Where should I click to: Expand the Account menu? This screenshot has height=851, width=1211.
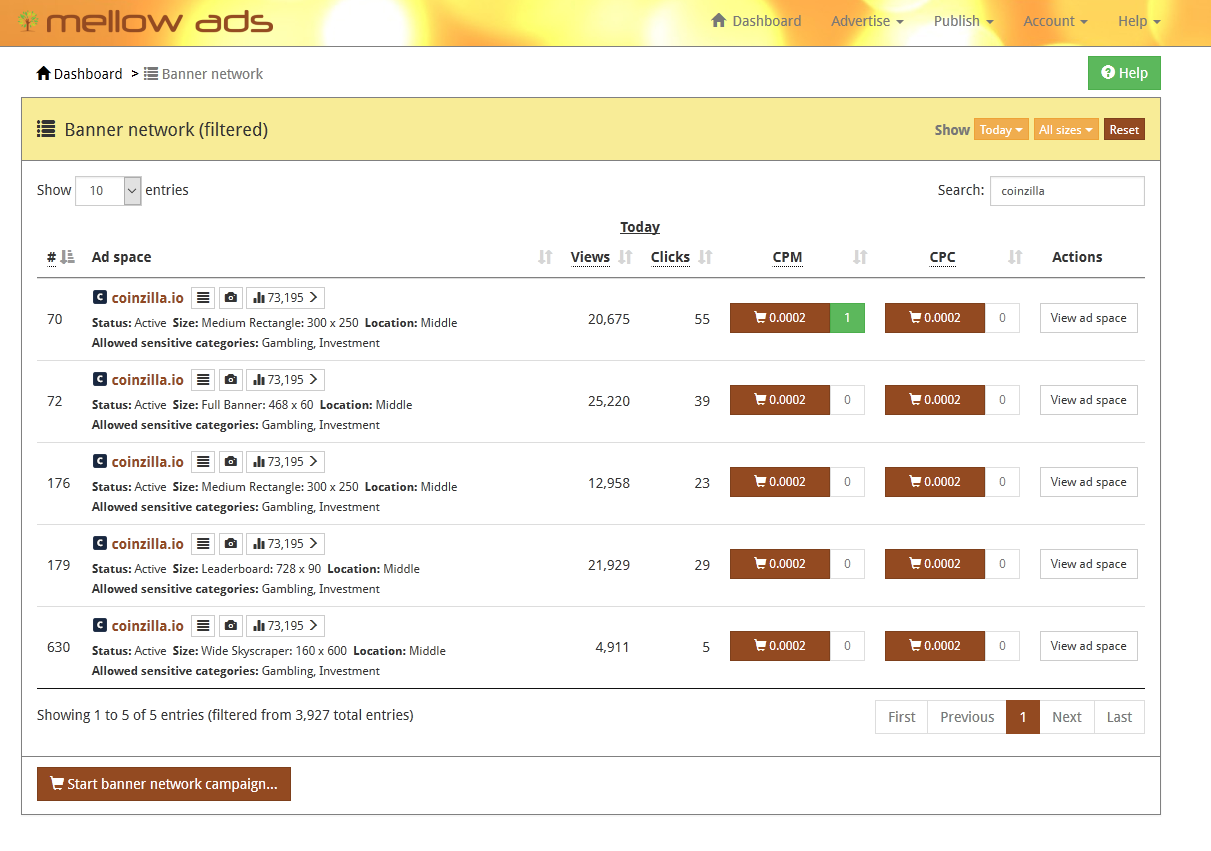coord(1055,21)
